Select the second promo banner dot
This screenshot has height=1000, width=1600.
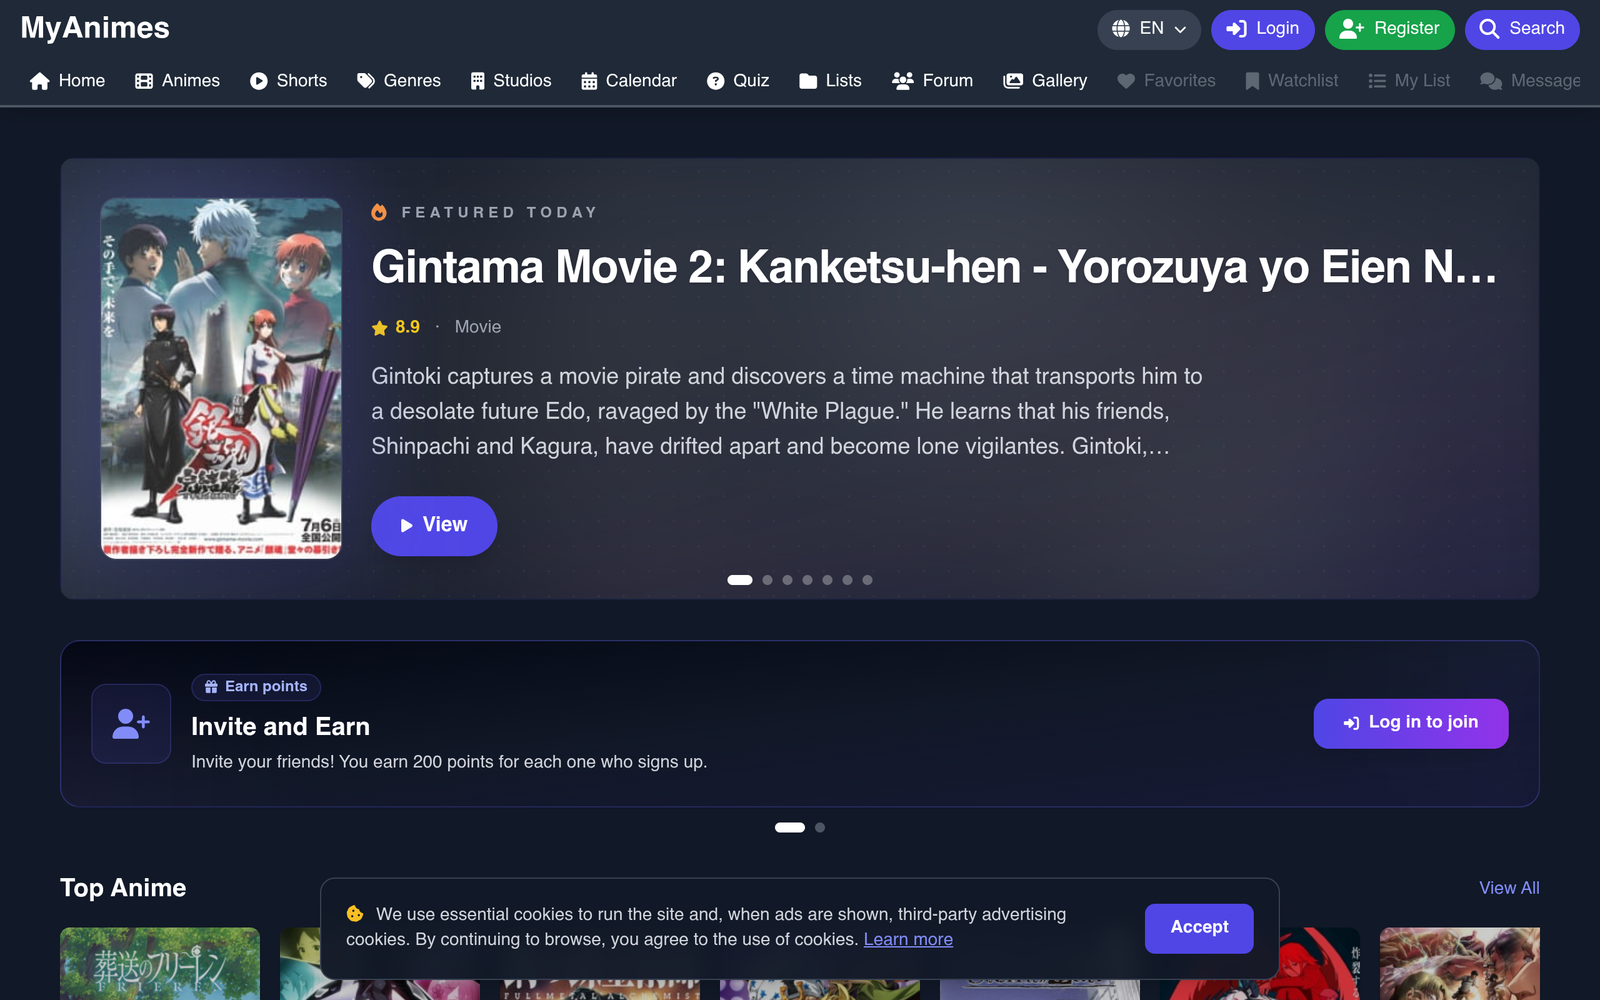pyautogui.click(x=820, y=827)
